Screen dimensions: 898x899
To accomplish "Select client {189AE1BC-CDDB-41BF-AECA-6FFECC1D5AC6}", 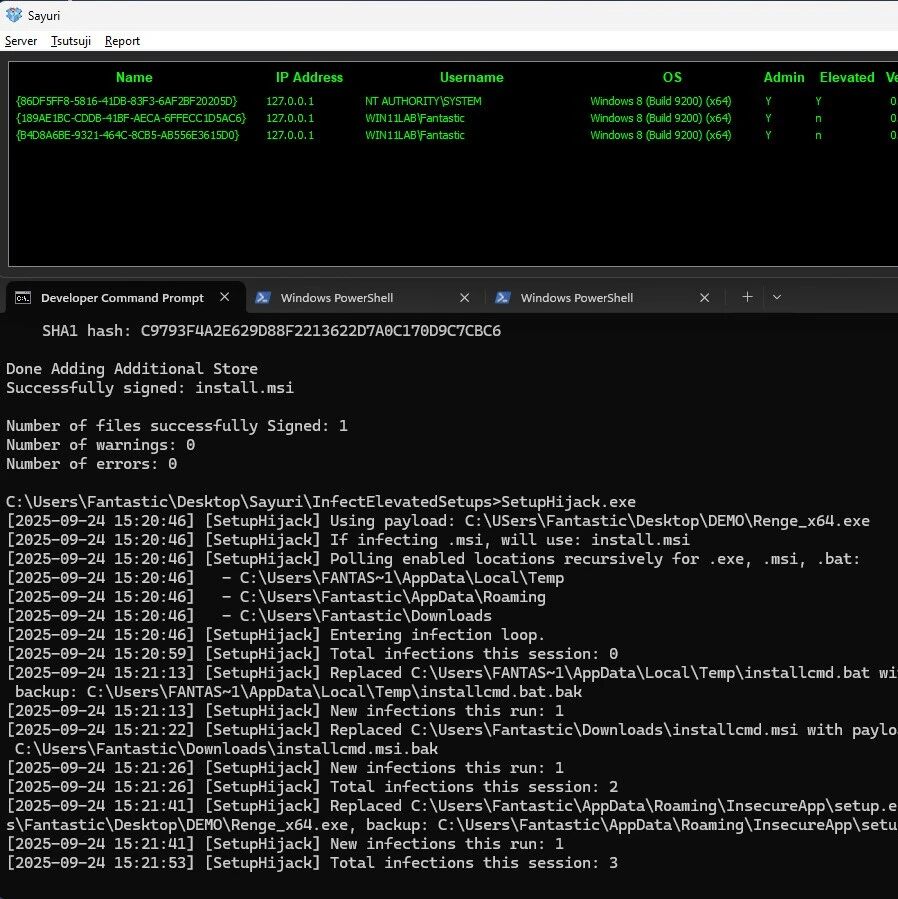I will pyautogui.click(x=131, y=118).
